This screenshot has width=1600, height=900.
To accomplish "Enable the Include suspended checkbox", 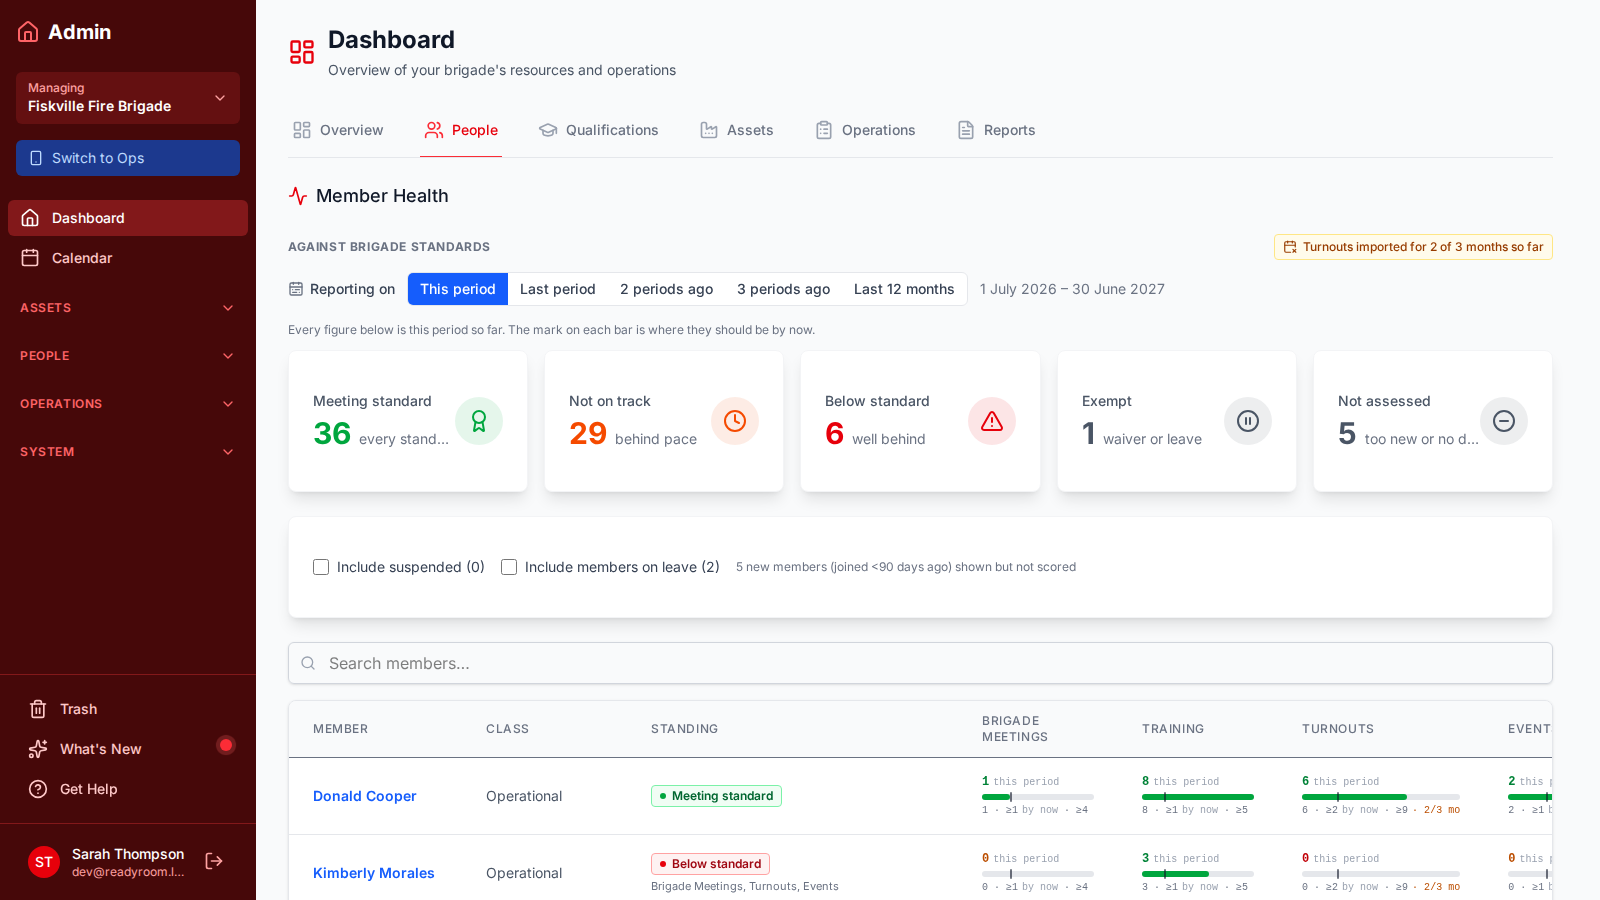I will pyautogui.click(x=321, y=567).
